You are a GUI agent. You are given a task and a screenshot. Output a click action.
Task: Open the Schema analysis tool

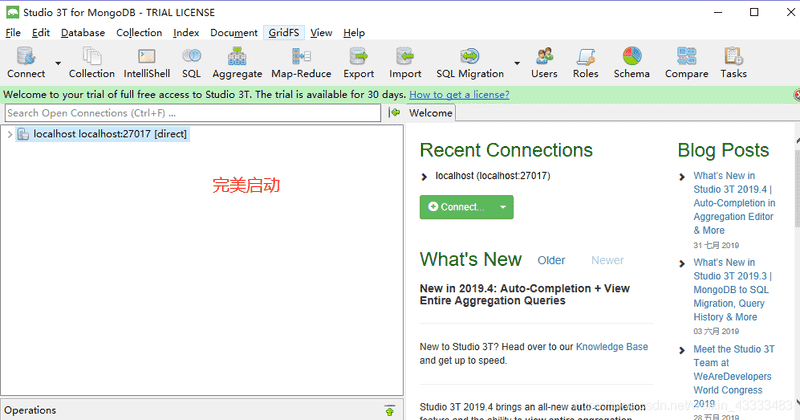pyautogui.click(x=631, y=62)
